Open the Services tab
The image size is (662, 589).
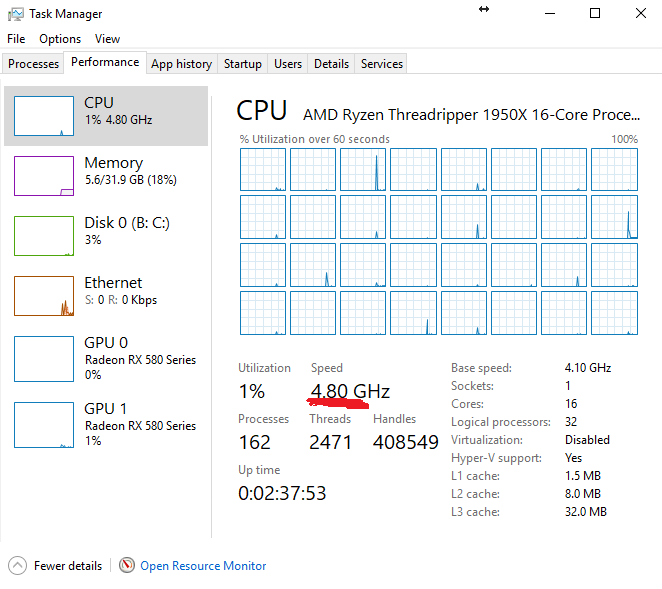click(382, 64)
